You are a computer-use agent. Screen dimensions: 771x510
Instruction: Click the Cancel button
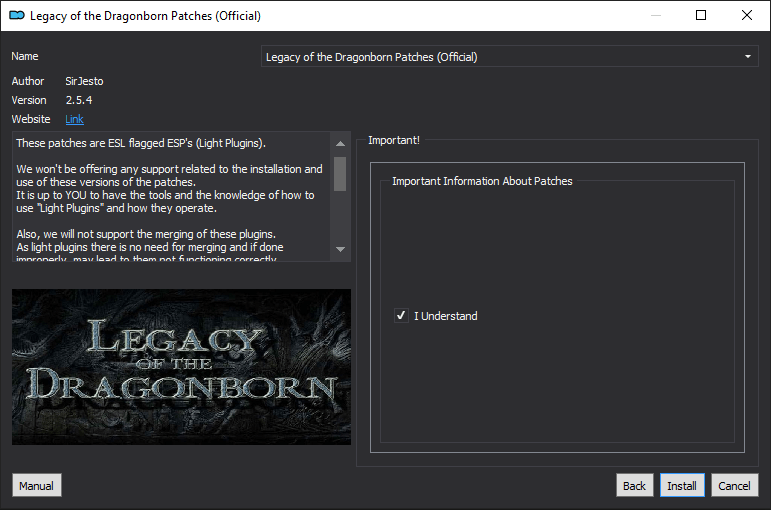tap(734, 485)
